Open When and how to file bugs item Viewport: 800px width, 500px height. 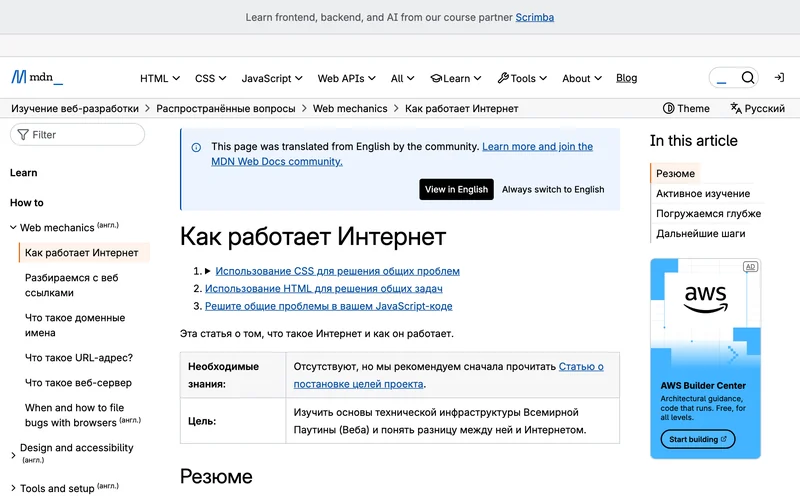(83, 415)
